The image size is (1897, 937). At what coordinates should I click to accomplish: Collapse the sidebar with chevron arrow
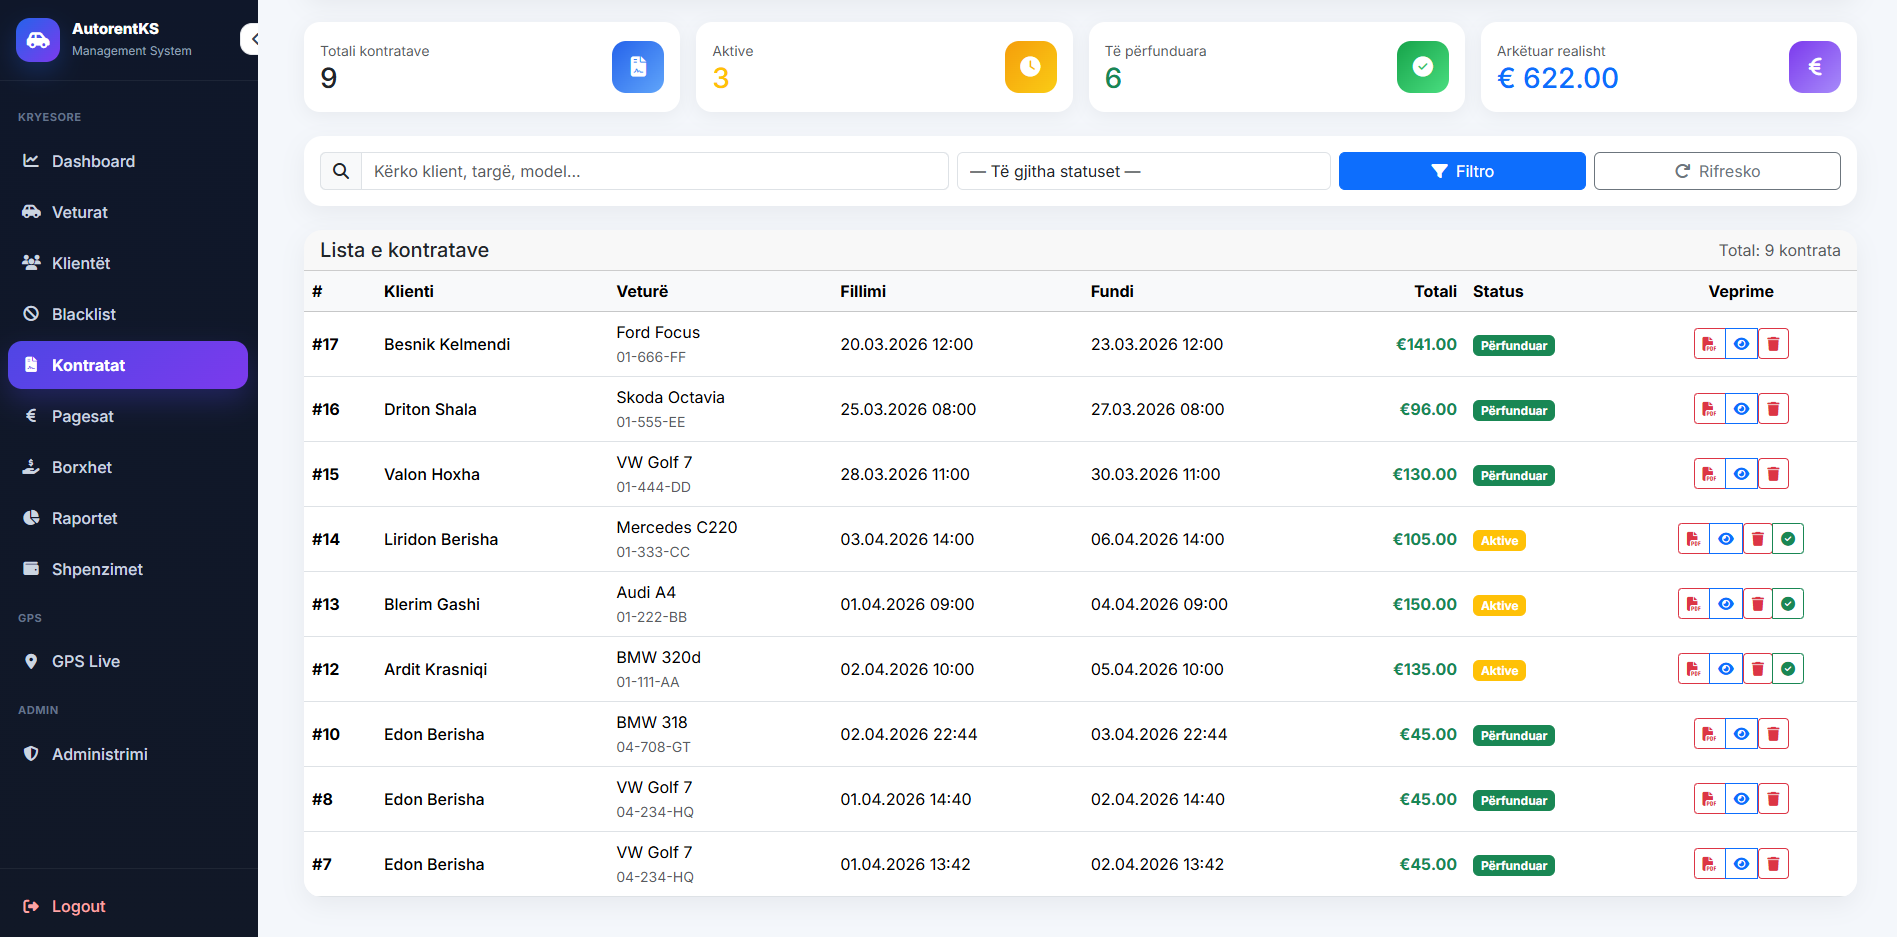pos(252,39)
